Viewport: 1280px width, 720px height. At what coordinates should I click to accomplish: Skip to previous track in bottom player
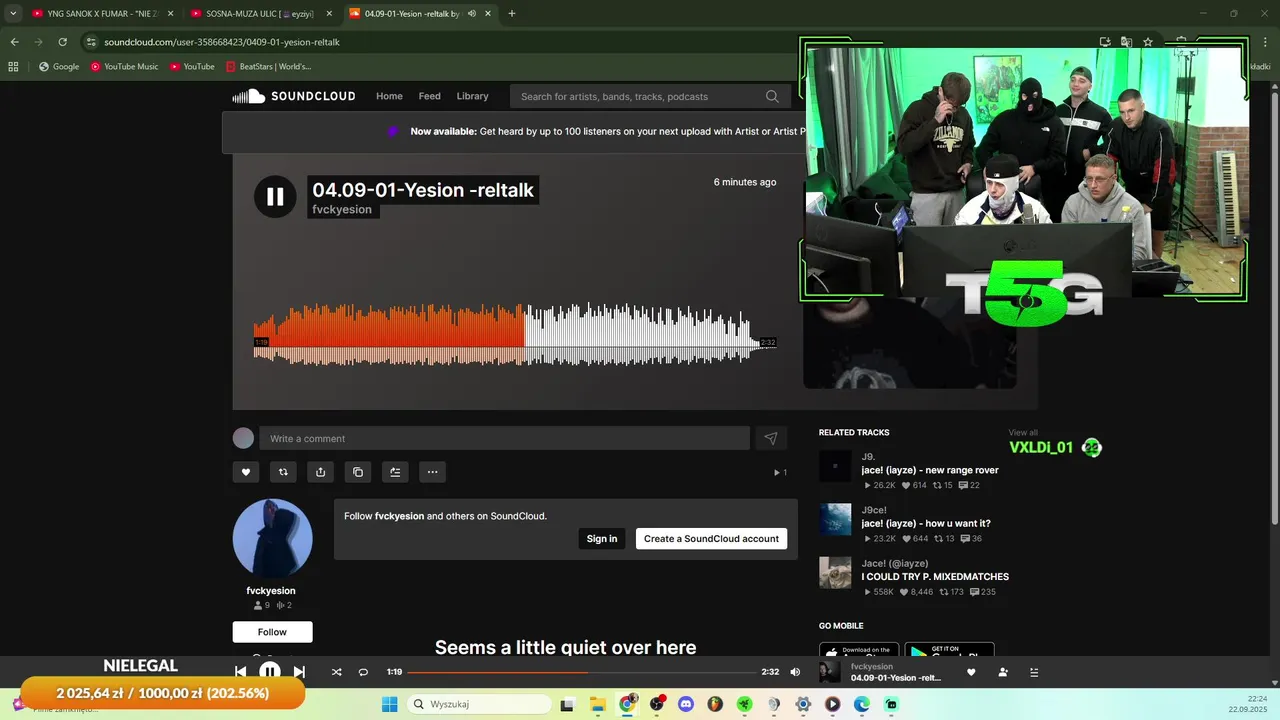(x=240, y=672)
